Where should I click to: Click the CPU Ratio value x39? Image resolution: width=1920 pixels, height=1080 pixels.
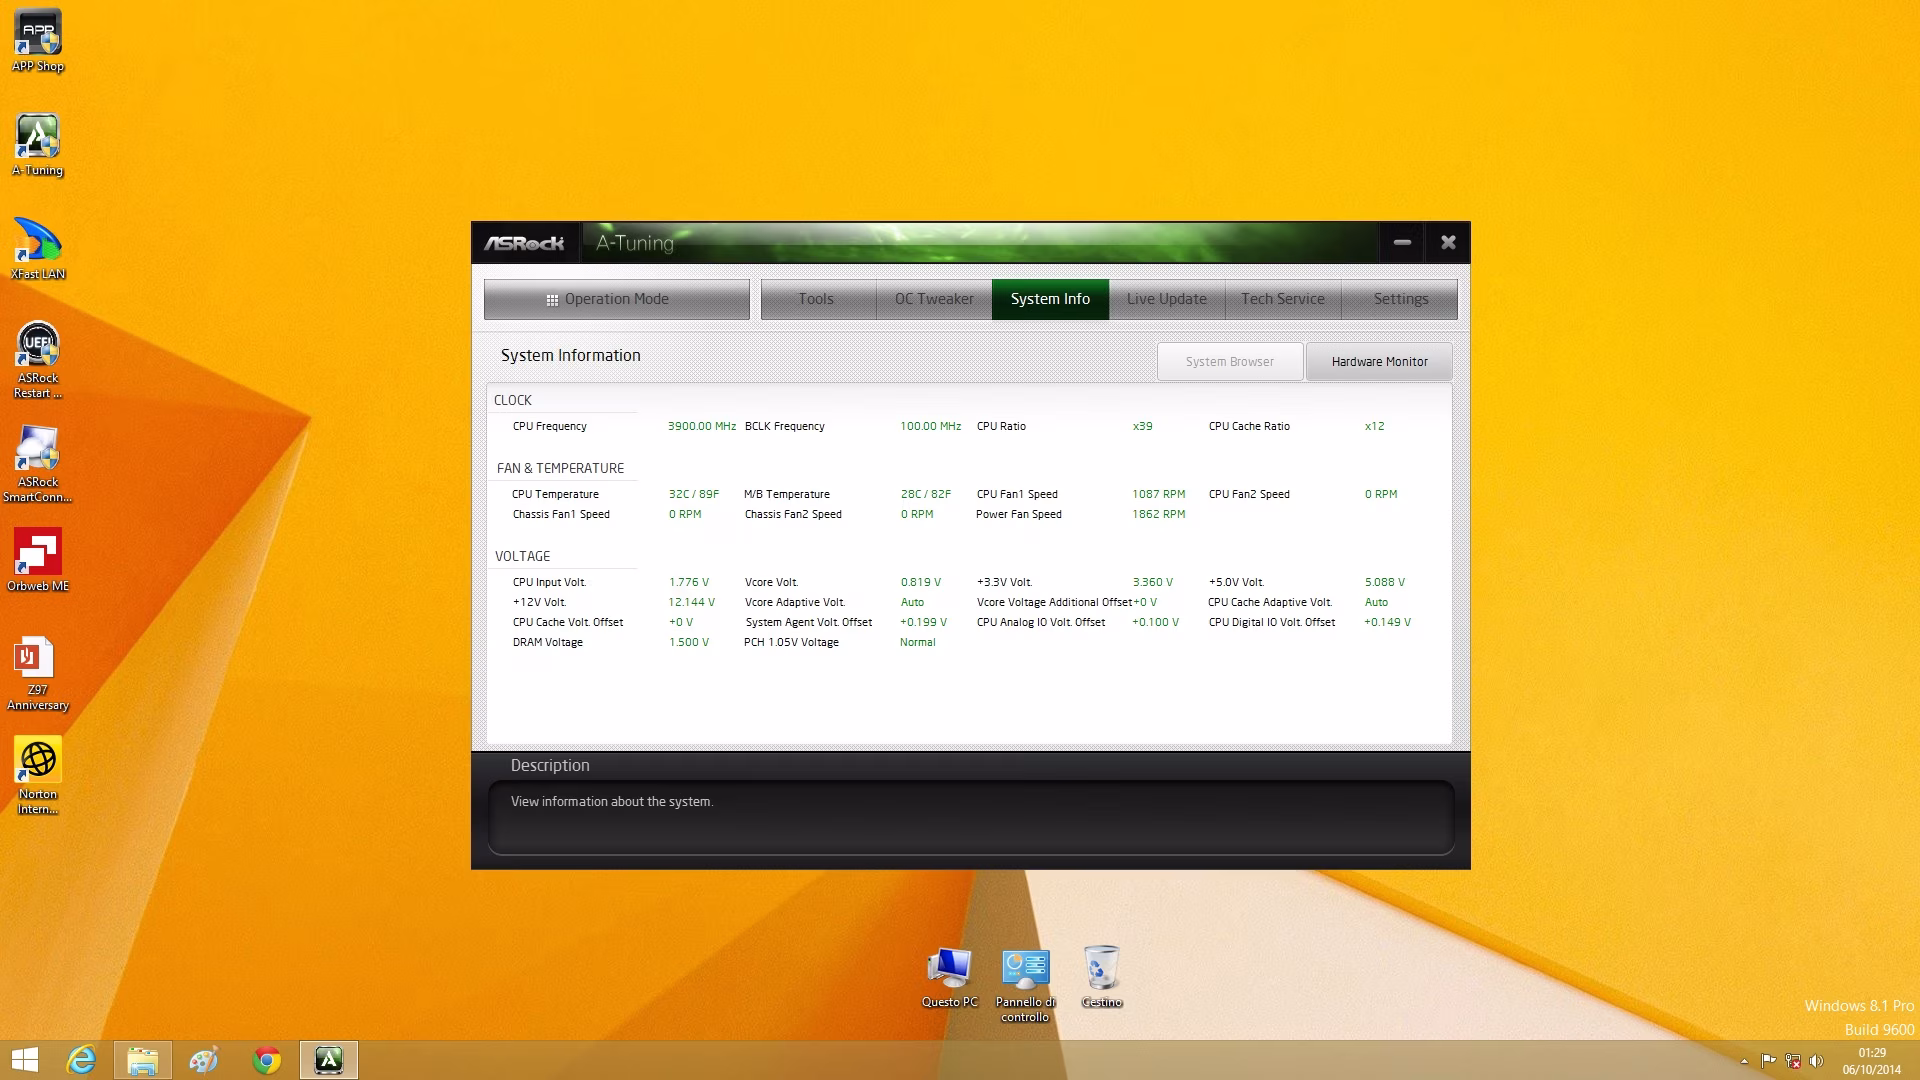[1142, 426]
